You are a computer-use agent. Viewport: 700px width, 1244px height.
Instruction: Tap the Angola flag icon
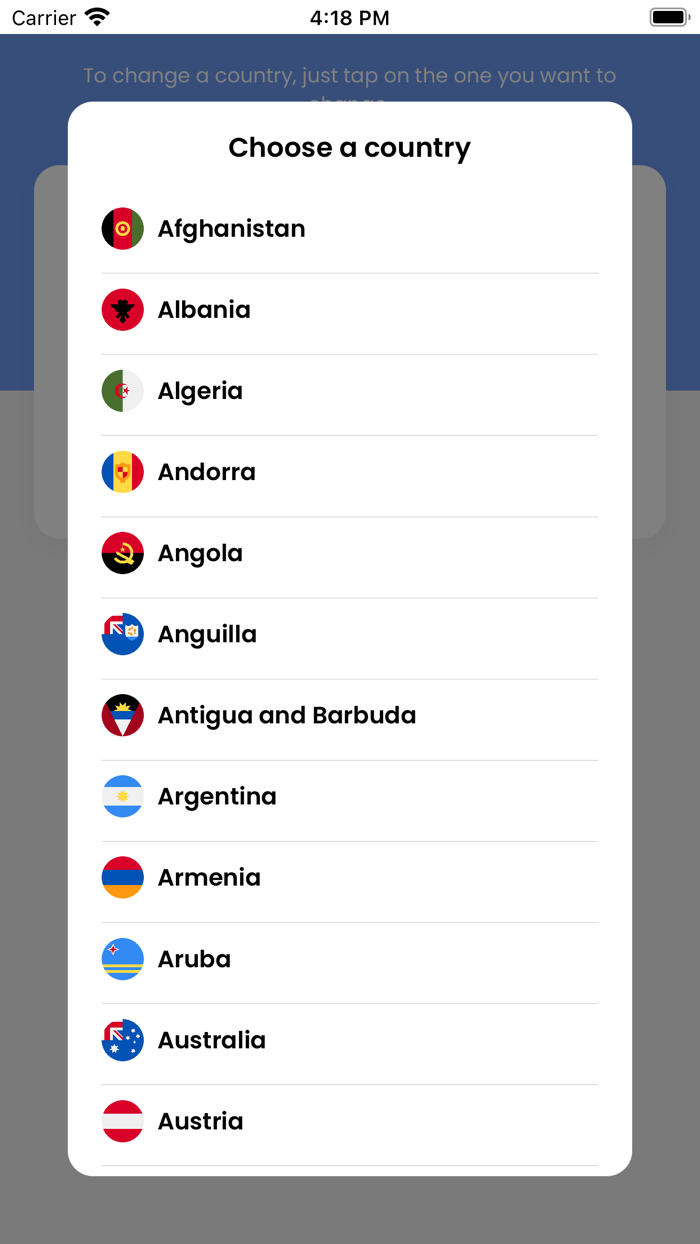[x=123, y=553]
